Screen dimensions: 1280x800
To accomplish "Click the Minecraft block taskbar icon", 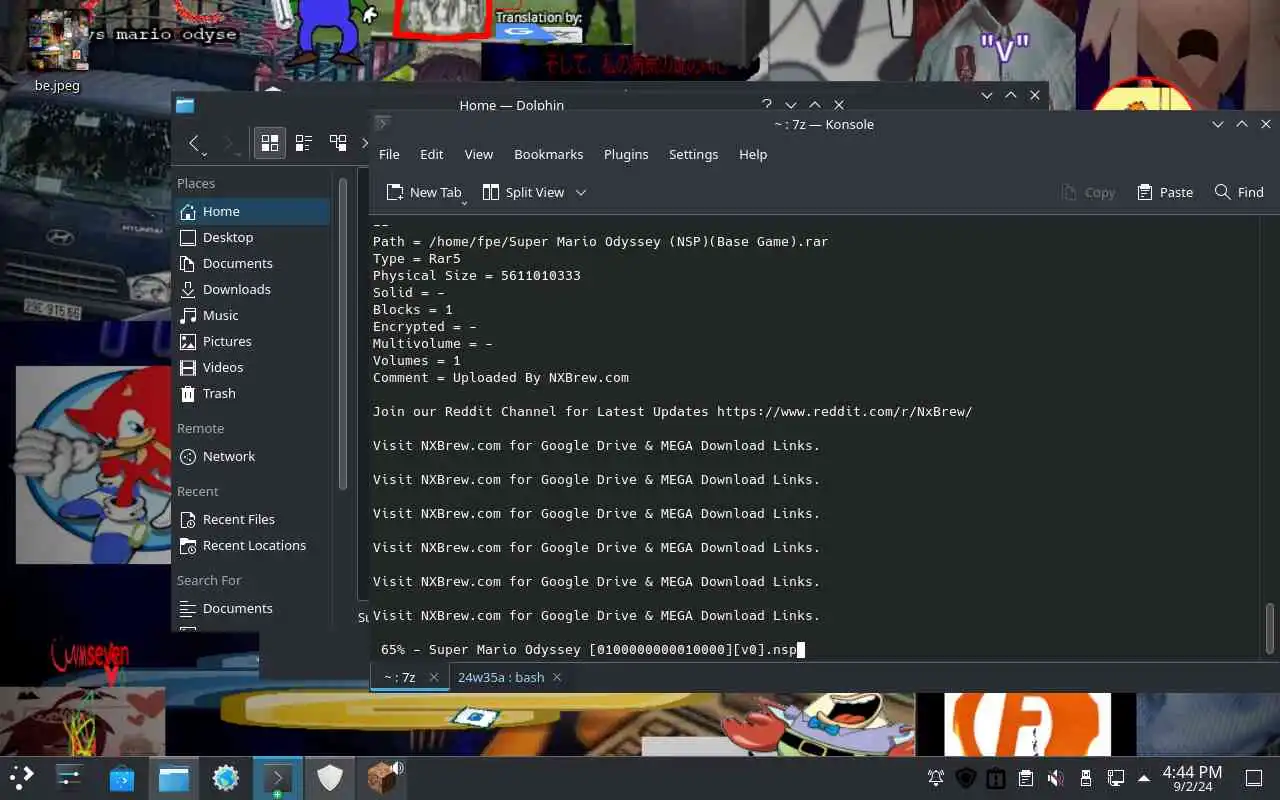I will click(x=382, y=777).
